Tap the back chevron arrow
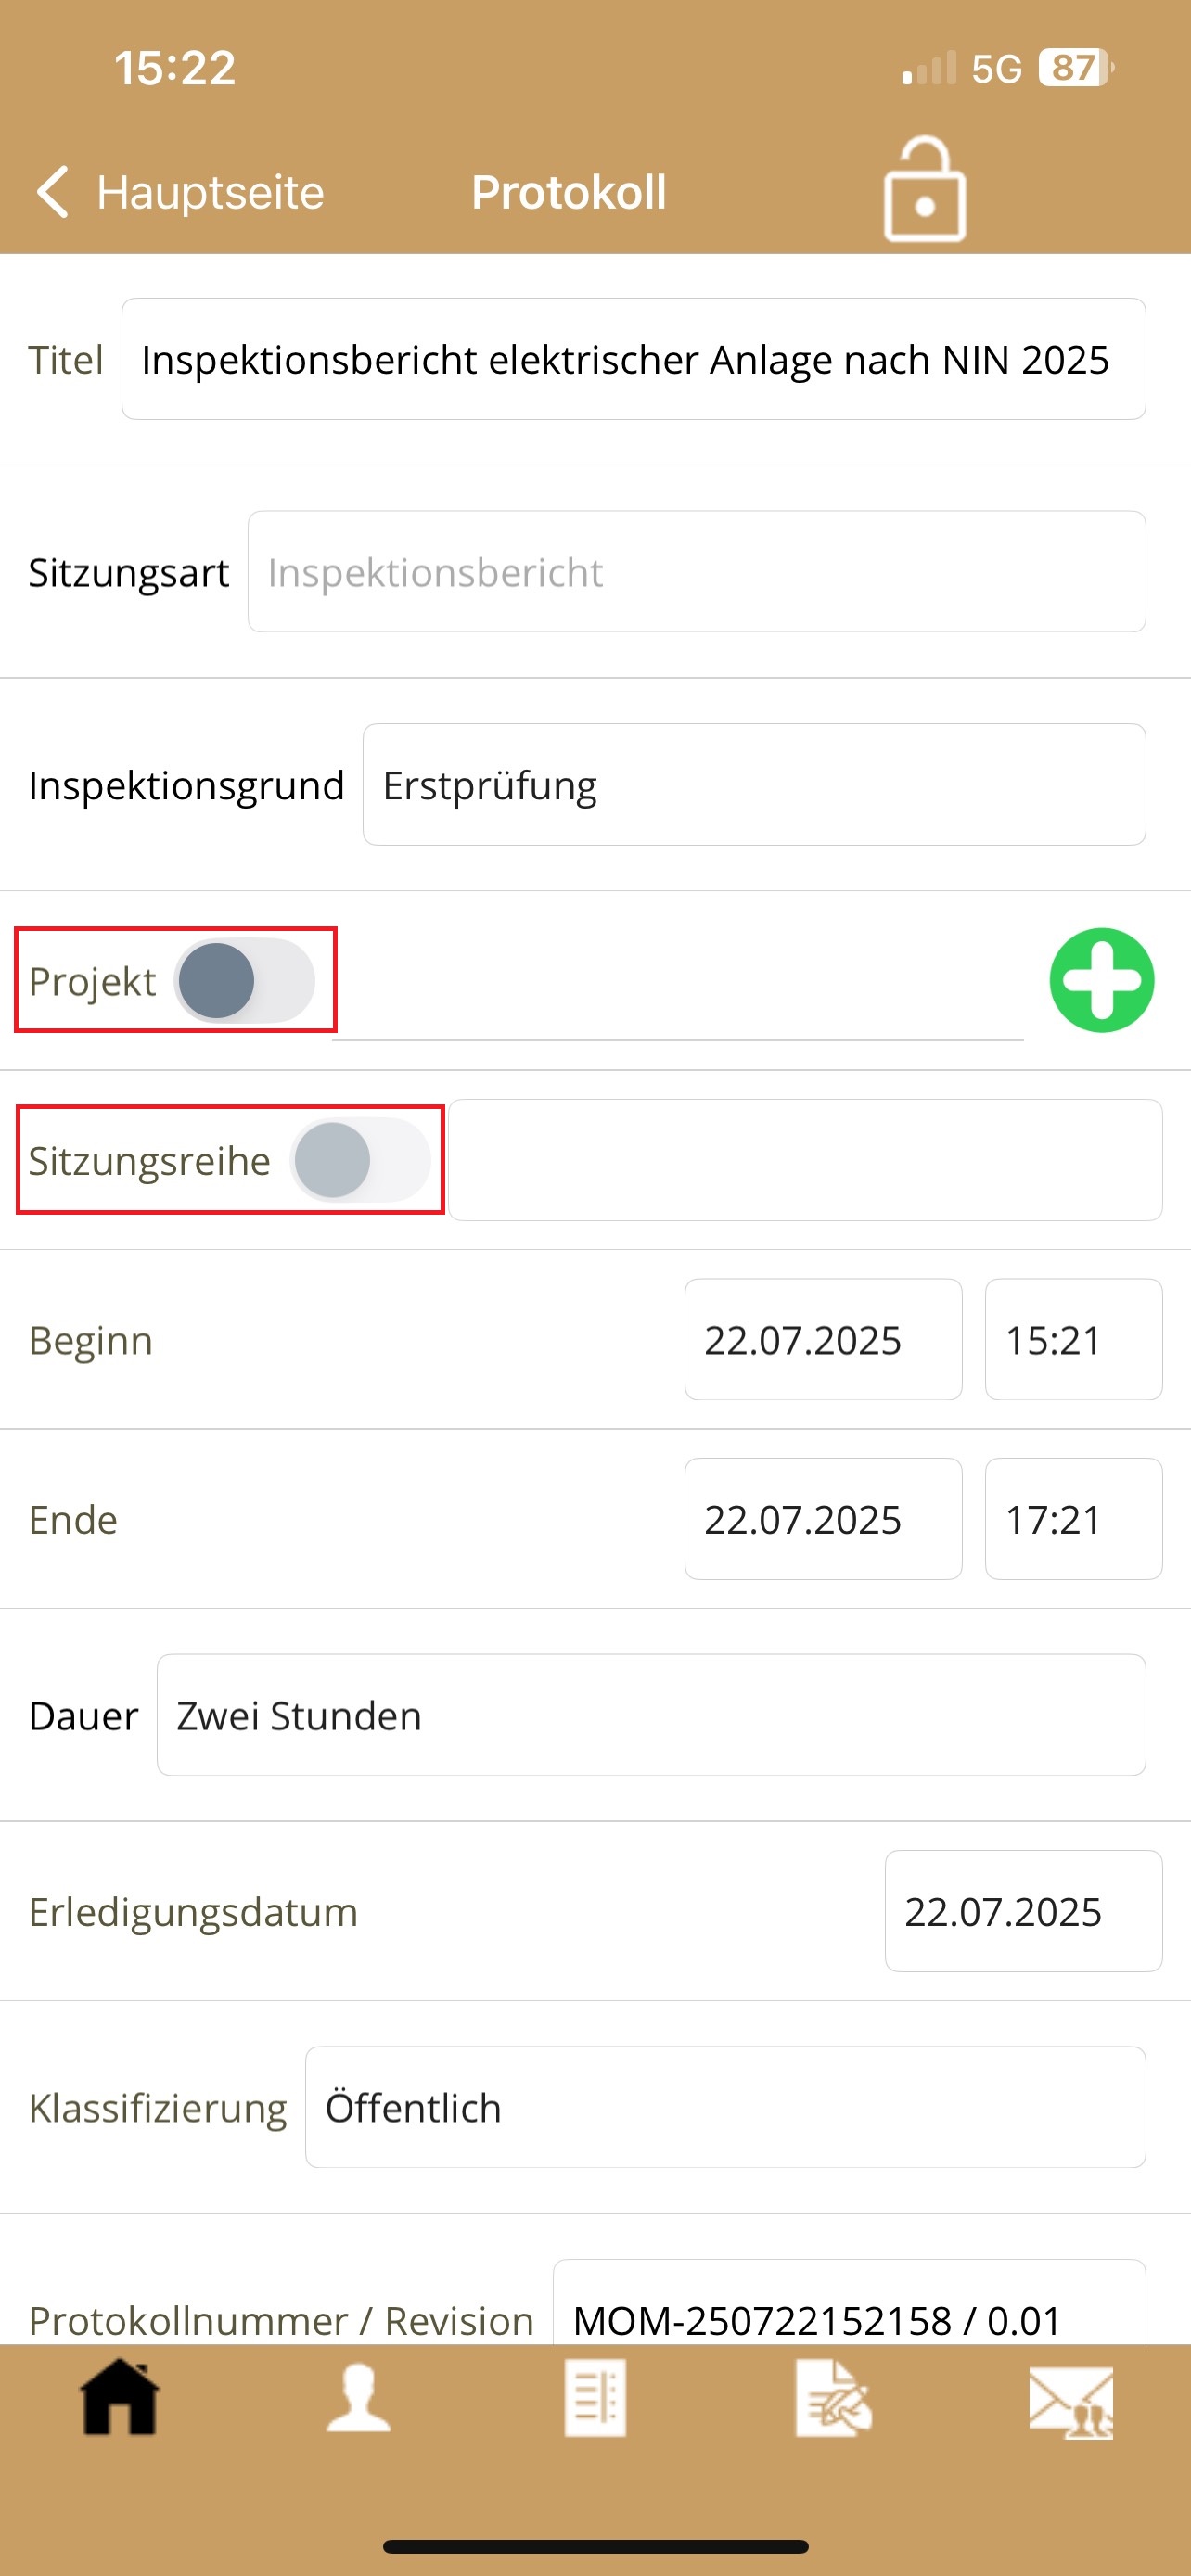Image resolution: width=1191 pixels, height=2576 pixels. [x=52, y=191]
